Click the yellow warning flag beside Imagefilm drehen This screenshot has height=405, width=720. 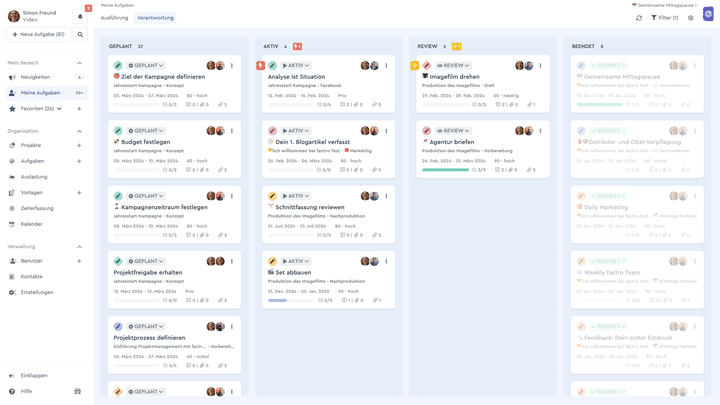(x=415, y=66)
